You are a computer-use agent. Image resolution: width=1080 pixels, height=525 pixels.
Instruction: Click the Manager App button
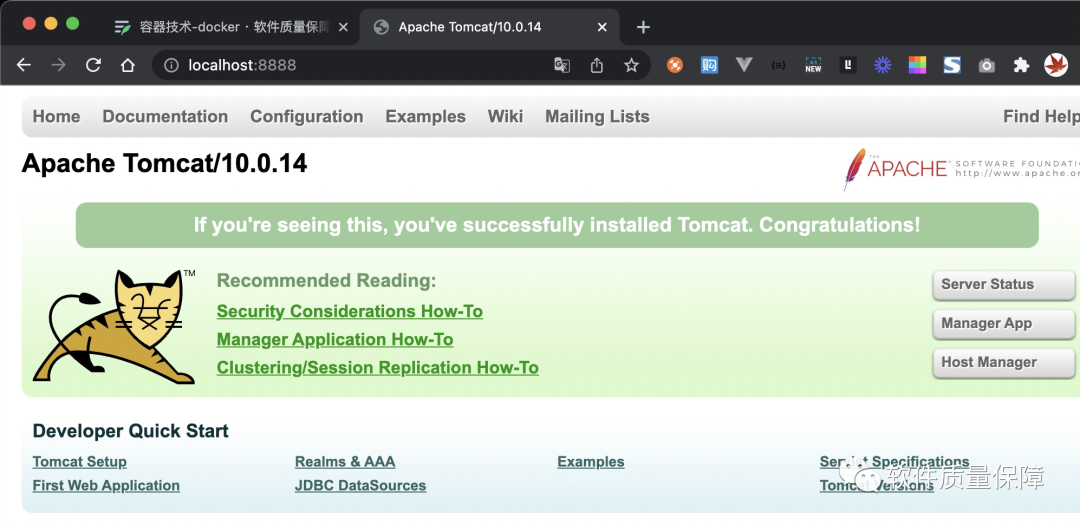[1004, 324]
